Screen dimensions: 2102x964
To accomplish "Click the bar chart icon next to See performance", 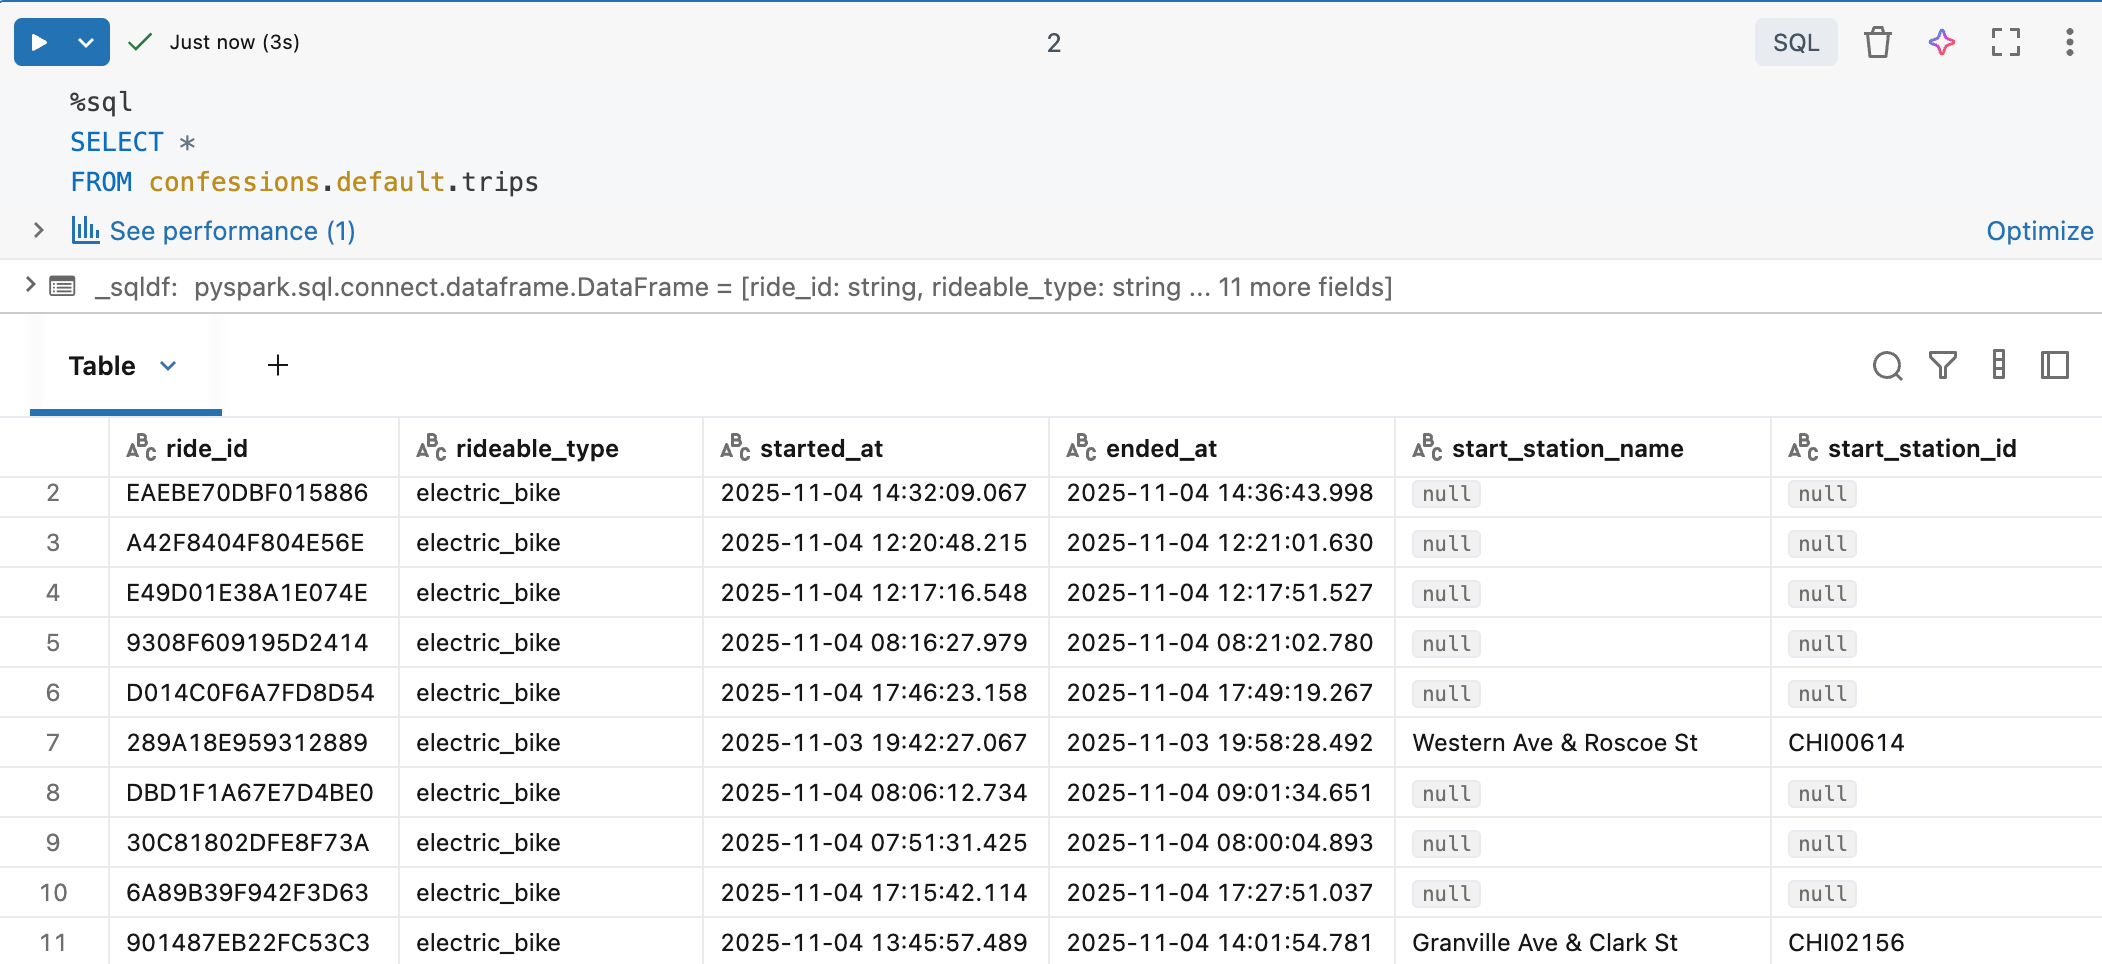I will click(x=86, y=230).
